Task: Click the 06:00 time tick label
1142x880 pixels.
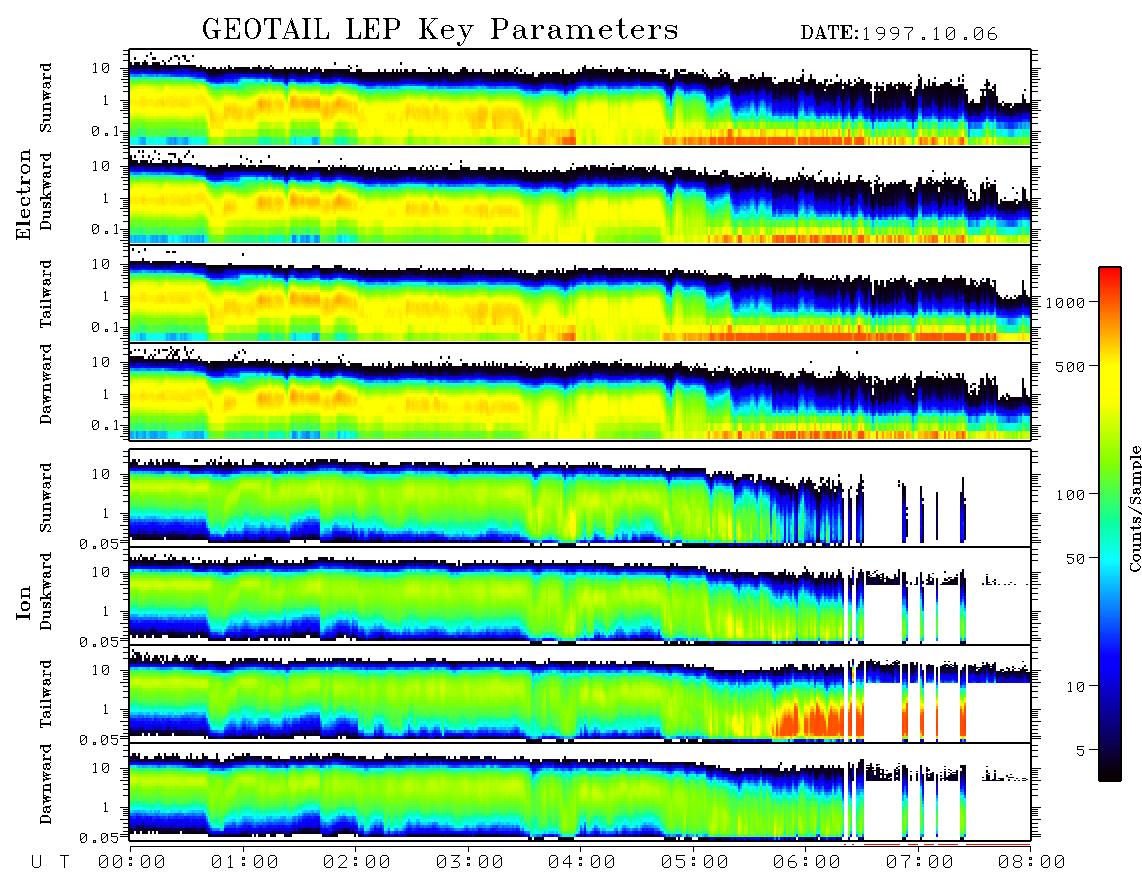Action: point(807,862)
